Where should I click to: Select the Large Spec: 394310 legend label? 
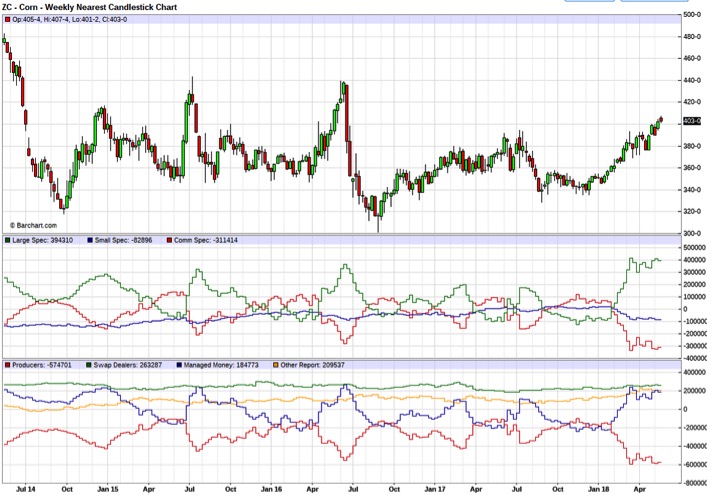(x=46, y=240)
